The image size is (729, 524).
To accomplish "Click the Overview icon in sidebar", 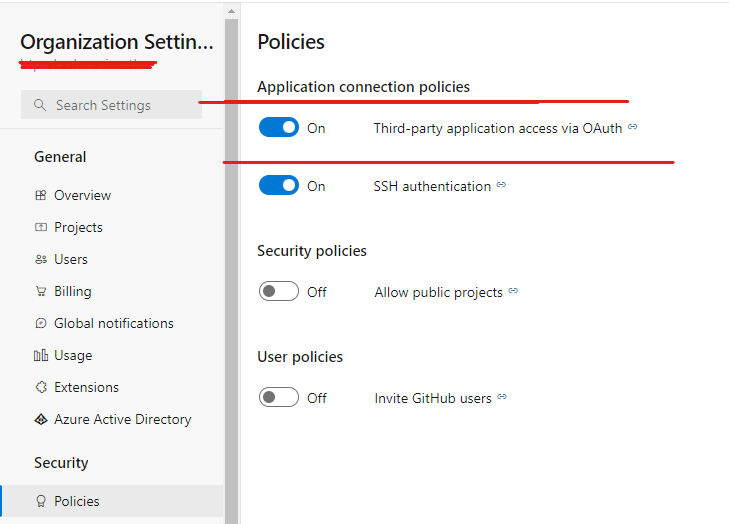I will point(41,195).
